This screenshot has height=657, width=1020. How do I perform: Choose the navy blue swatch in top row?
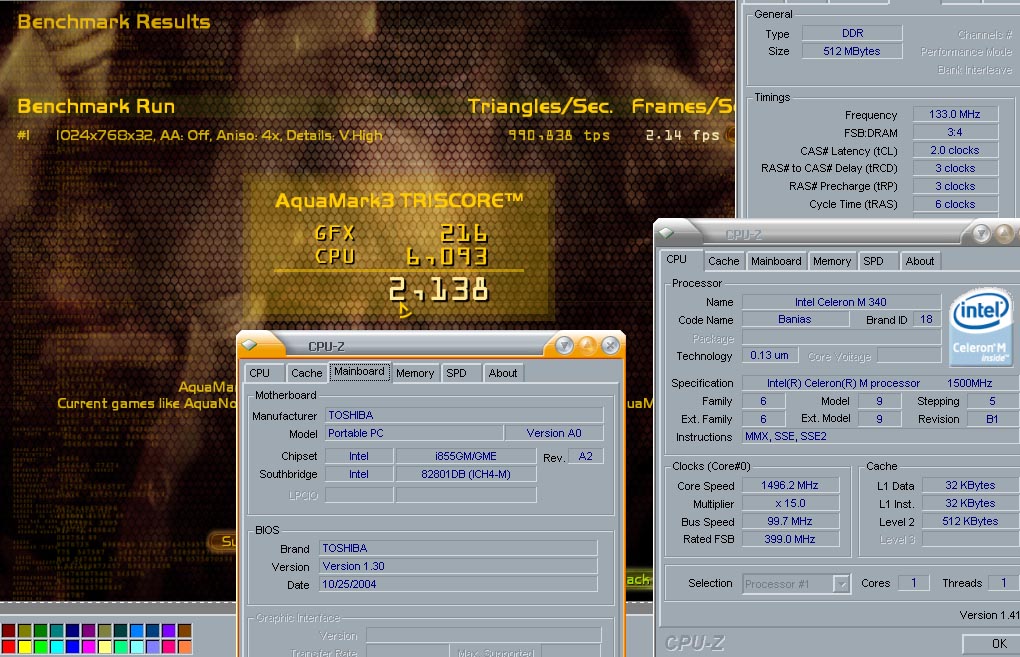pos(72,630)
